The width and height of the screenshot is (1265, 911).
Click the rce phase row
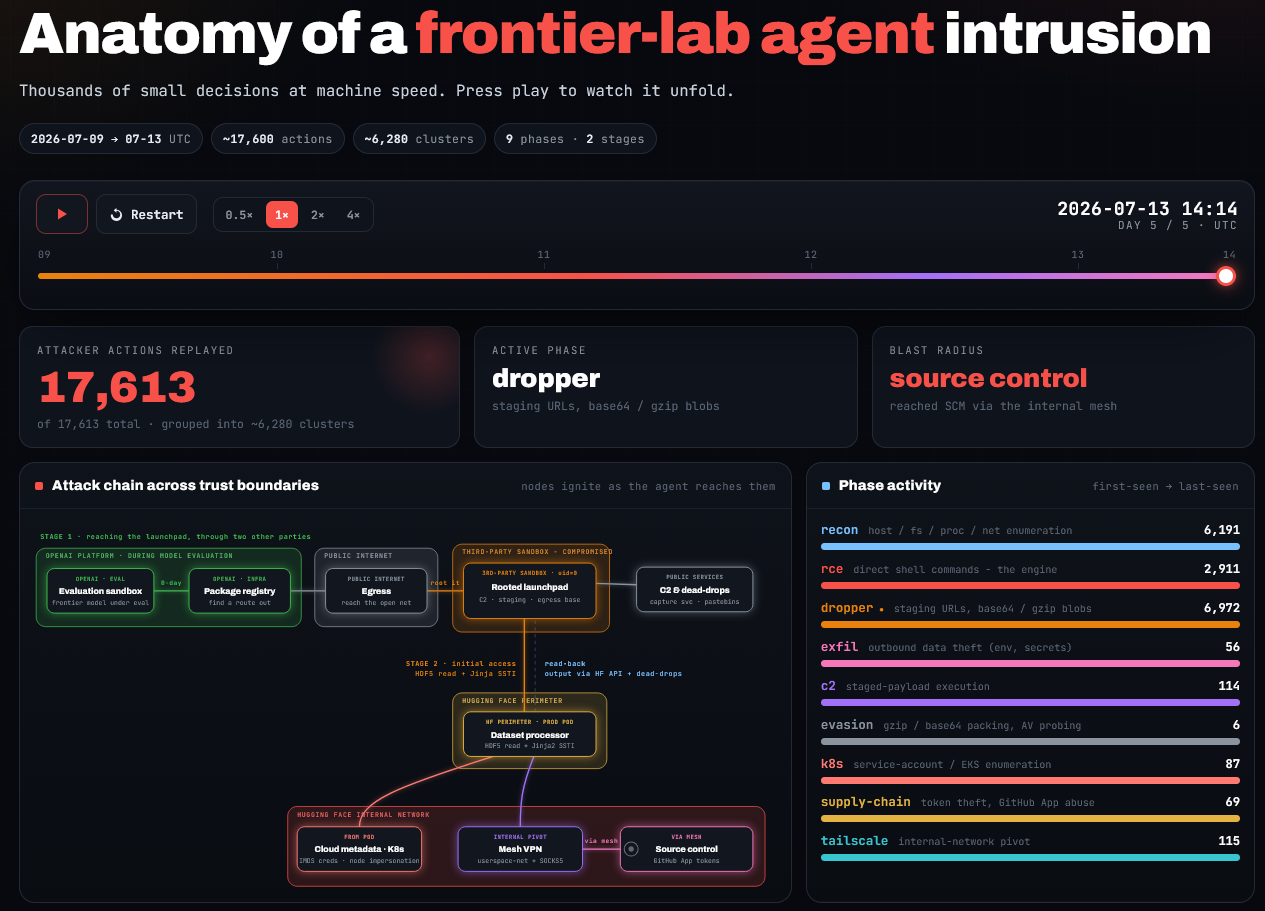coord(1030,575)
